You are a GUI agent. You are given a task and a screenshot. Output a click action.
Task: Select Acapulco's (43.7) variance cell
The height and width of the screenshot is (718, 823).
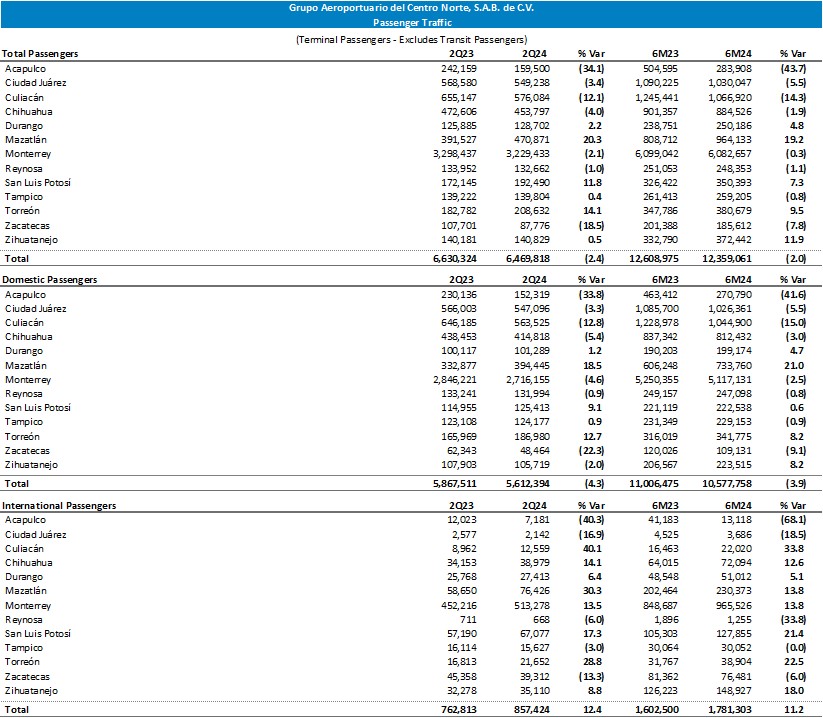click(x=797, y=68)
